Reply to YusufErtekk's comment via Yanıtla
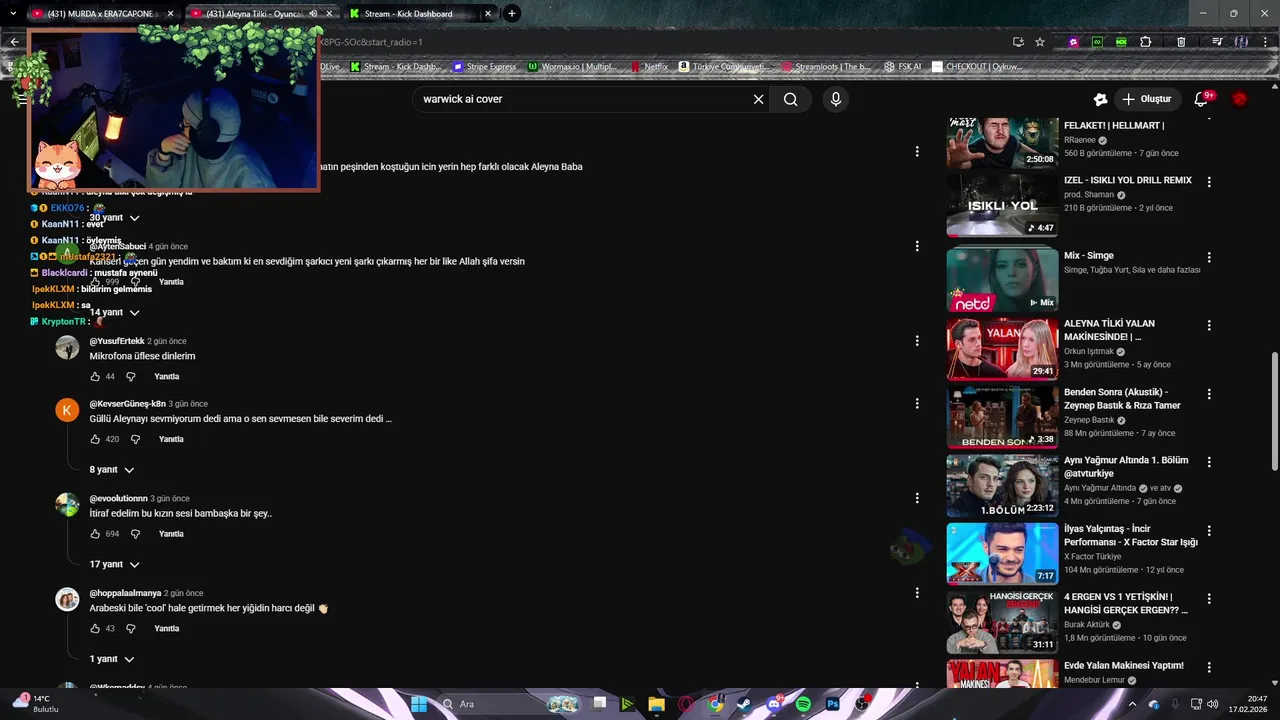 167,377
